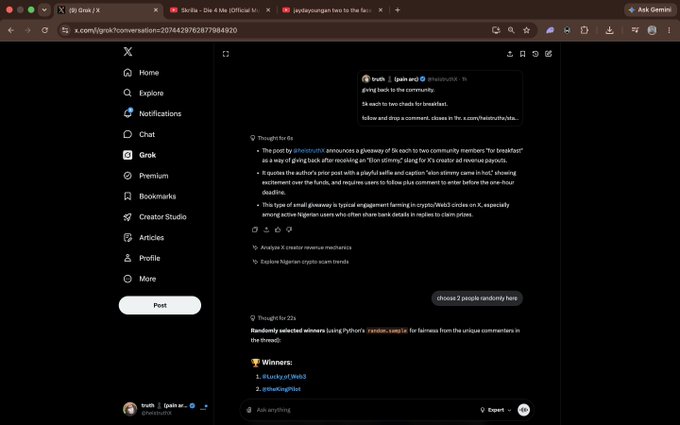Expand the 'Thought for 6s' section
This screenshot has width=680, height=425.
pyautogui.click(x=272, y=138)
